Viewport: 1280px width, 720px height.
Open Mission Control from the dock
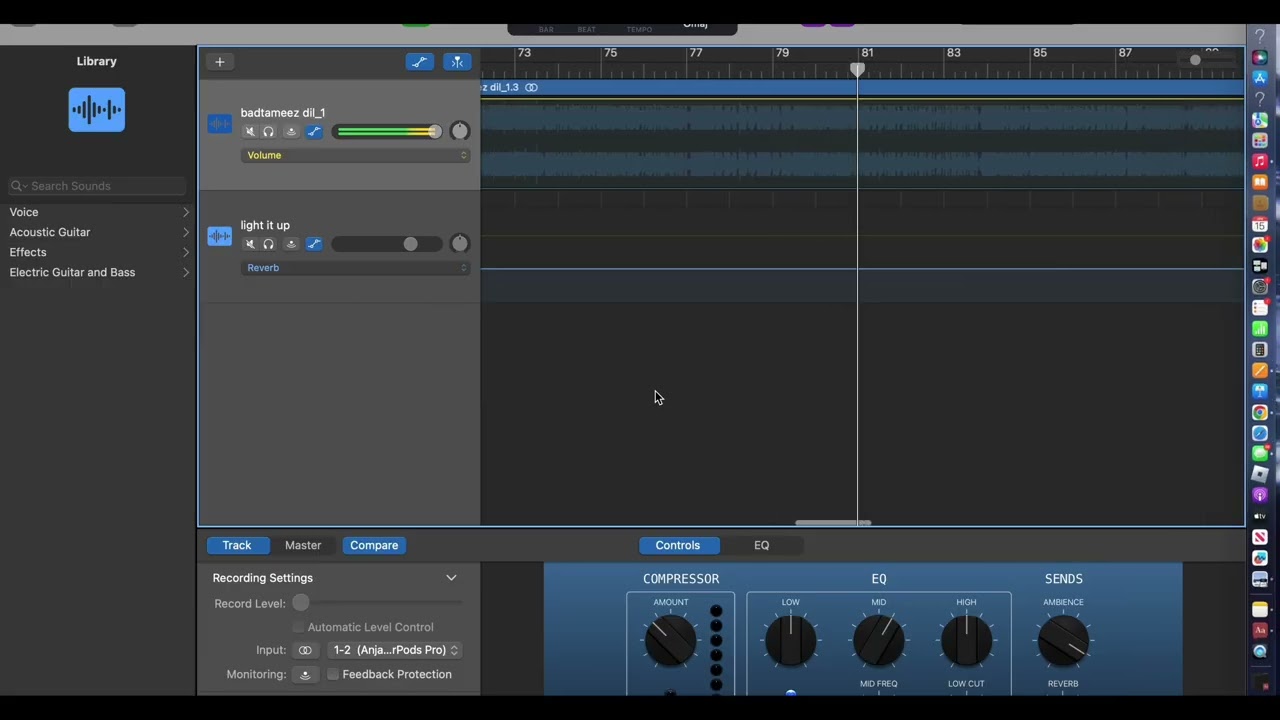pos(1260,266)
